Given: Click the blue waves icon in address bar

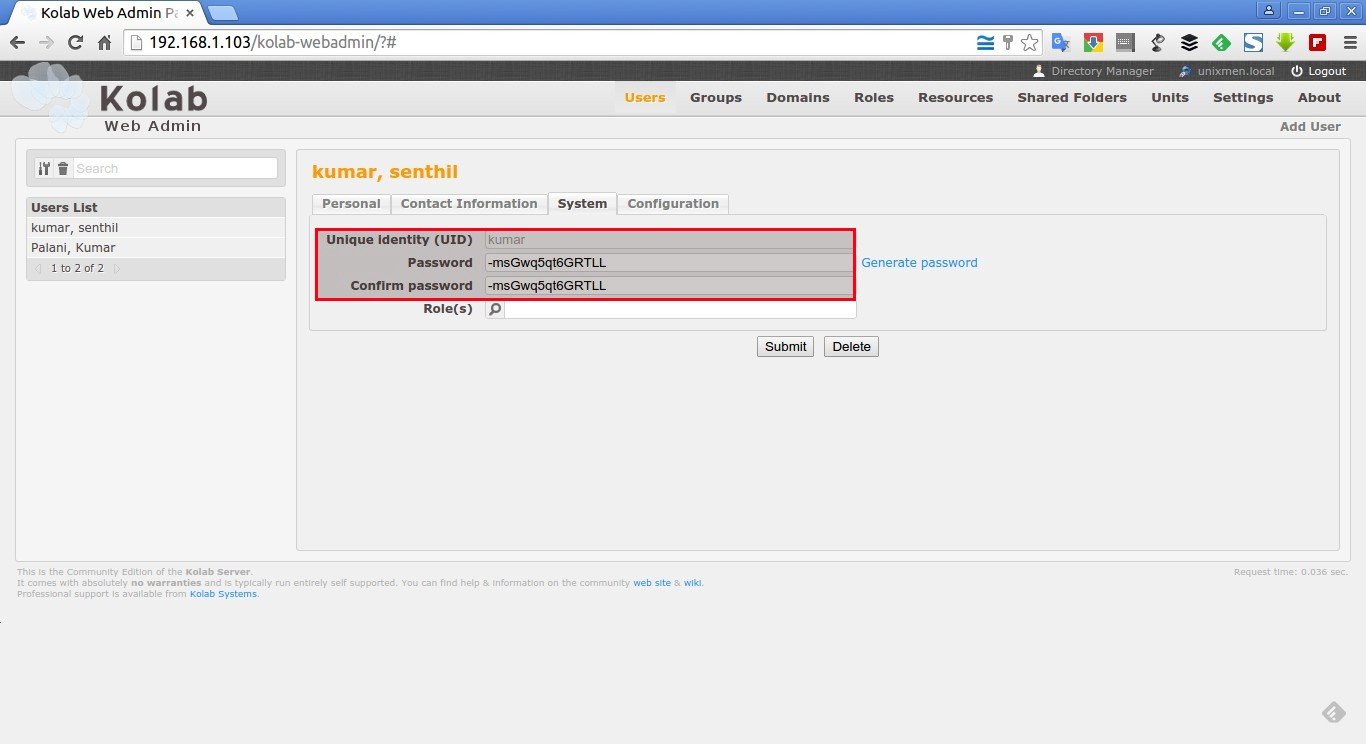Looking at the screenshot, I should click(986, 43).
